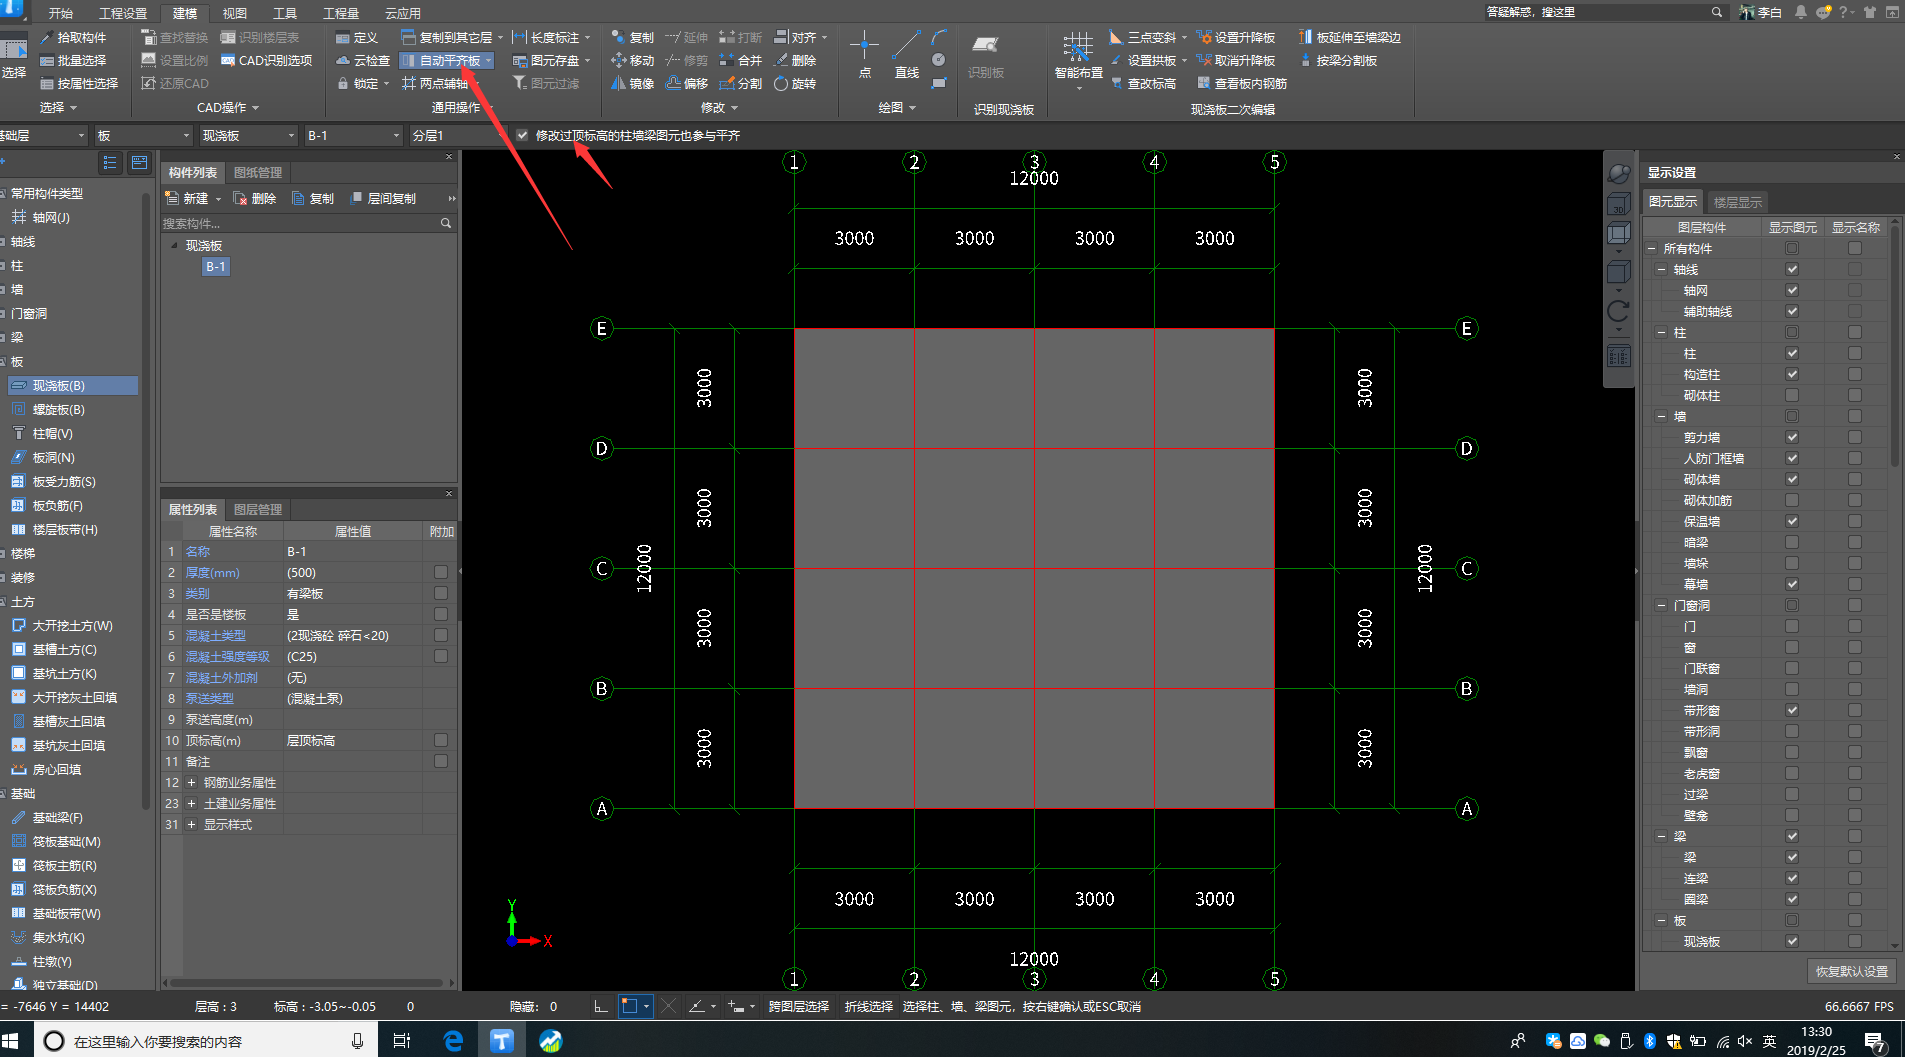This screenshot has height=1057, width=1905.
Task: Click the 删除 delete tool in modify group
Action: 795,60
